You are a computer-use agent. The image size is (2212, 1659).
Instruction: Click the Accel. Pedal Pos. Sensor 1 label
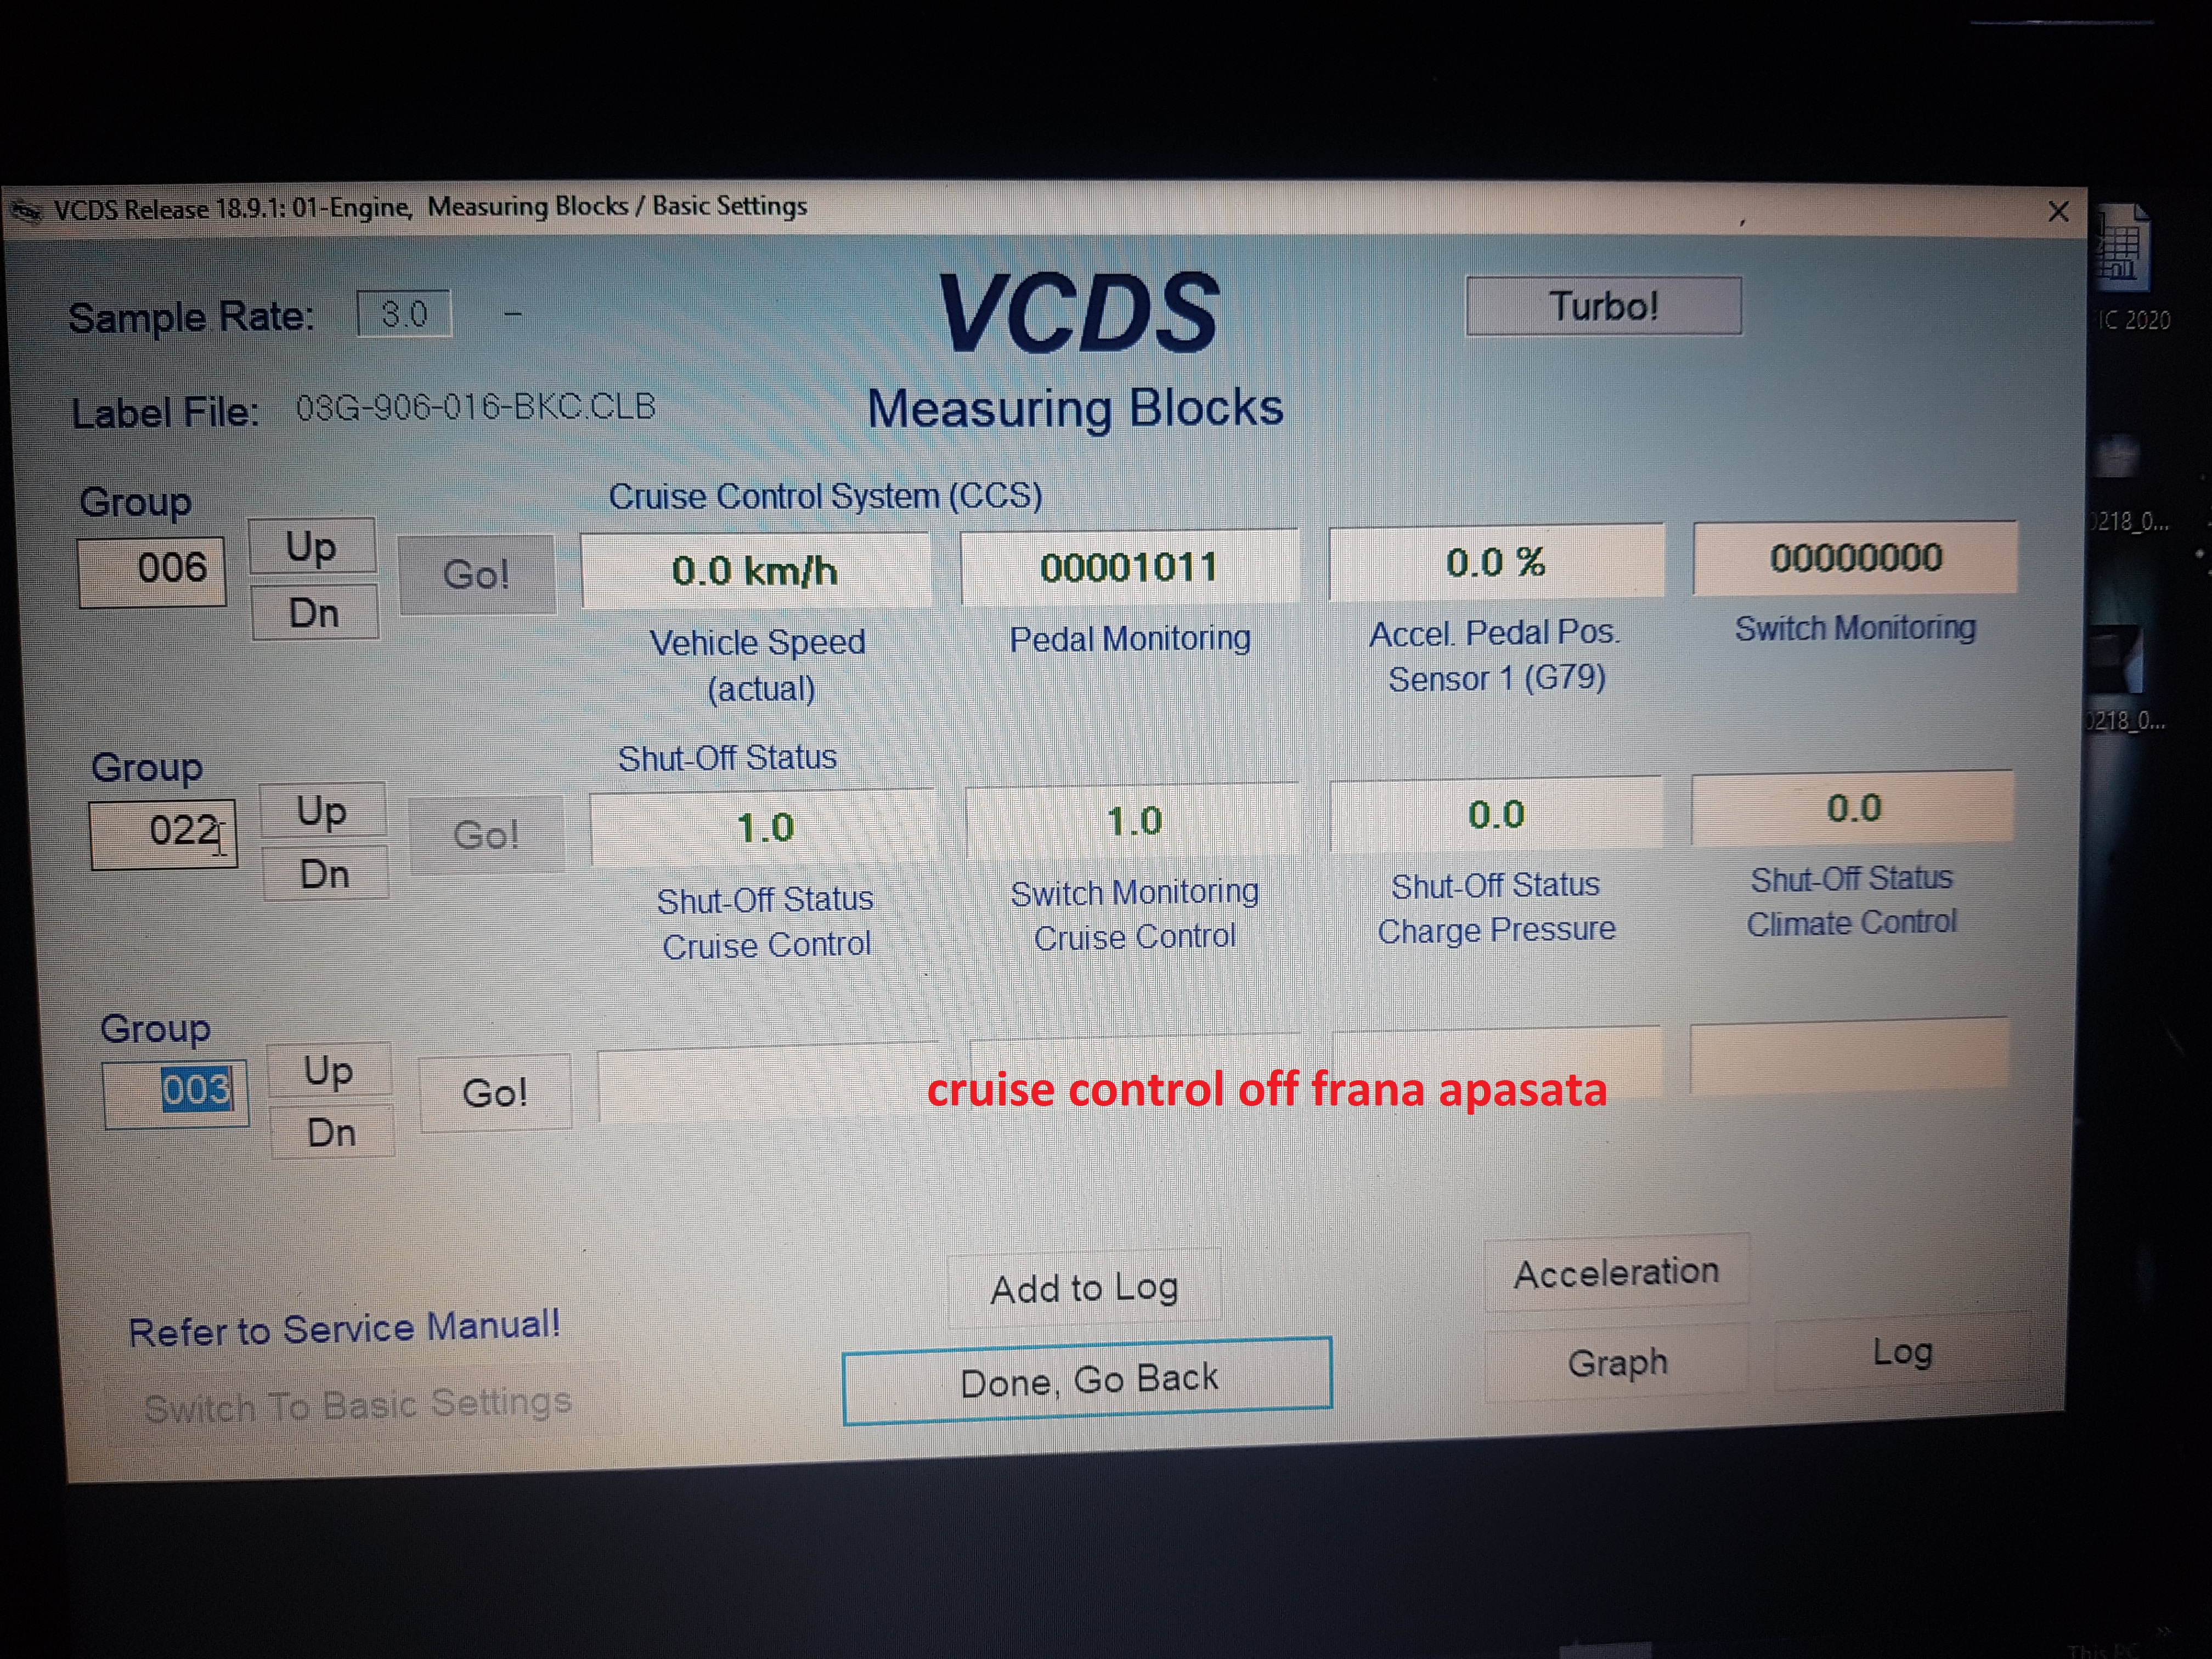coord(1496,656)
